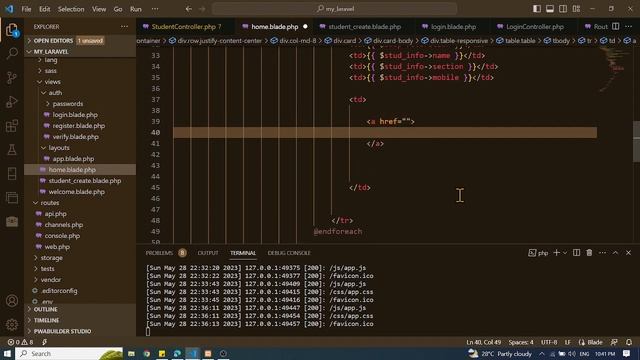
Task: Create new terminal with plus icon
Action: click(x=556, y=253)
